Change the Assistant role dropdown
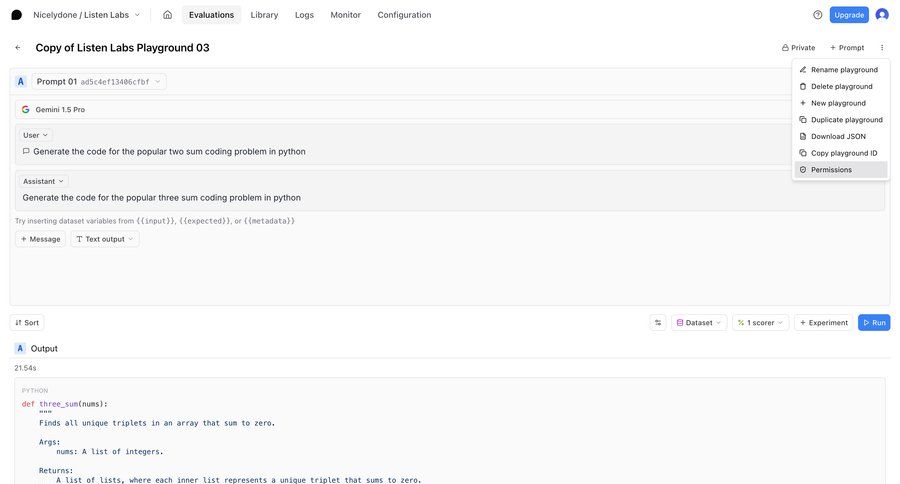900x484 pixels. point(43,181)
